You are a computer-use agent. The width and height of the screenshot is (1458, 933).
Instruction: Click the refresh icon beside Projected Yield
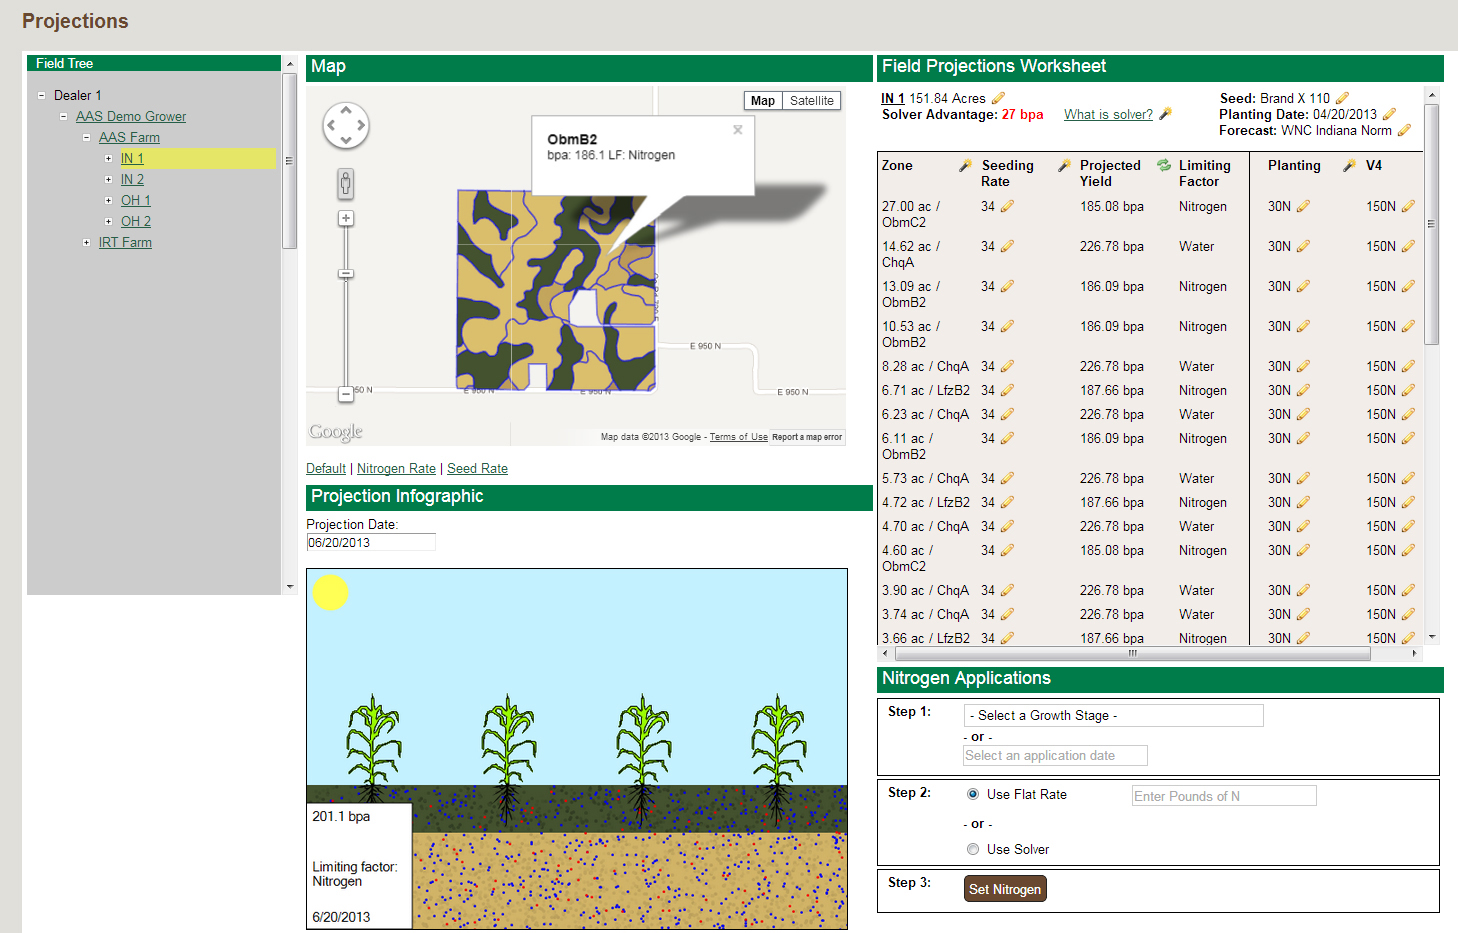pyautogui.click(x=1164, y=166)
